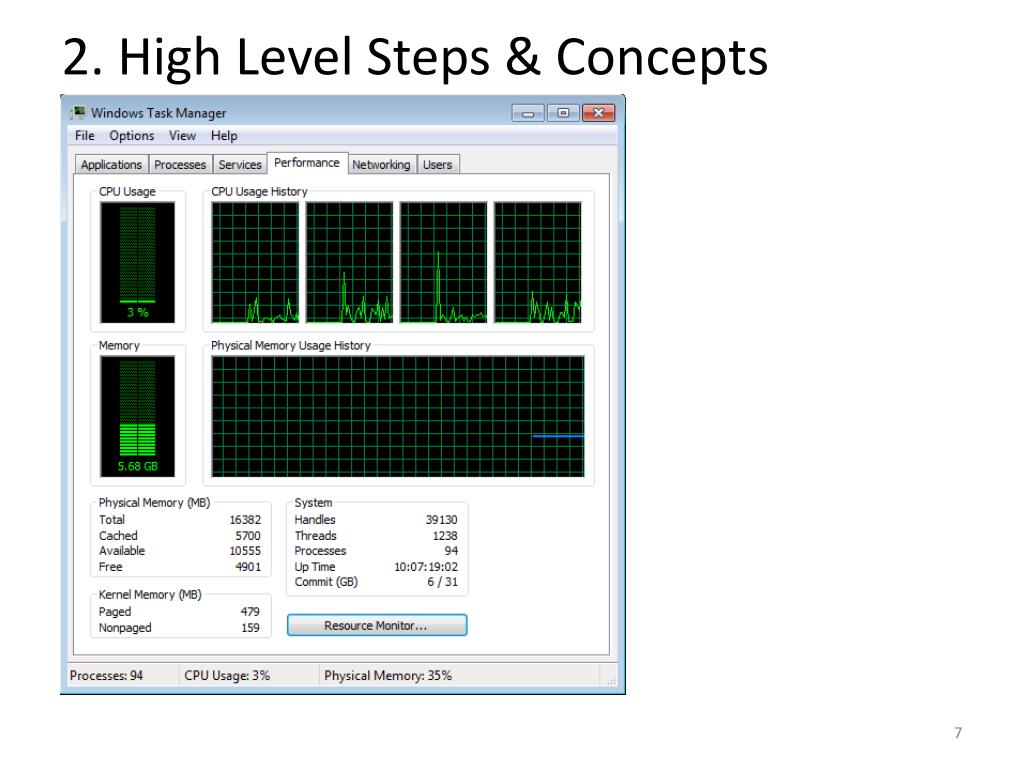This screenshot has height=768, width=1024.
Task: Click the Threads value 1238
Action: pos(445,536)
